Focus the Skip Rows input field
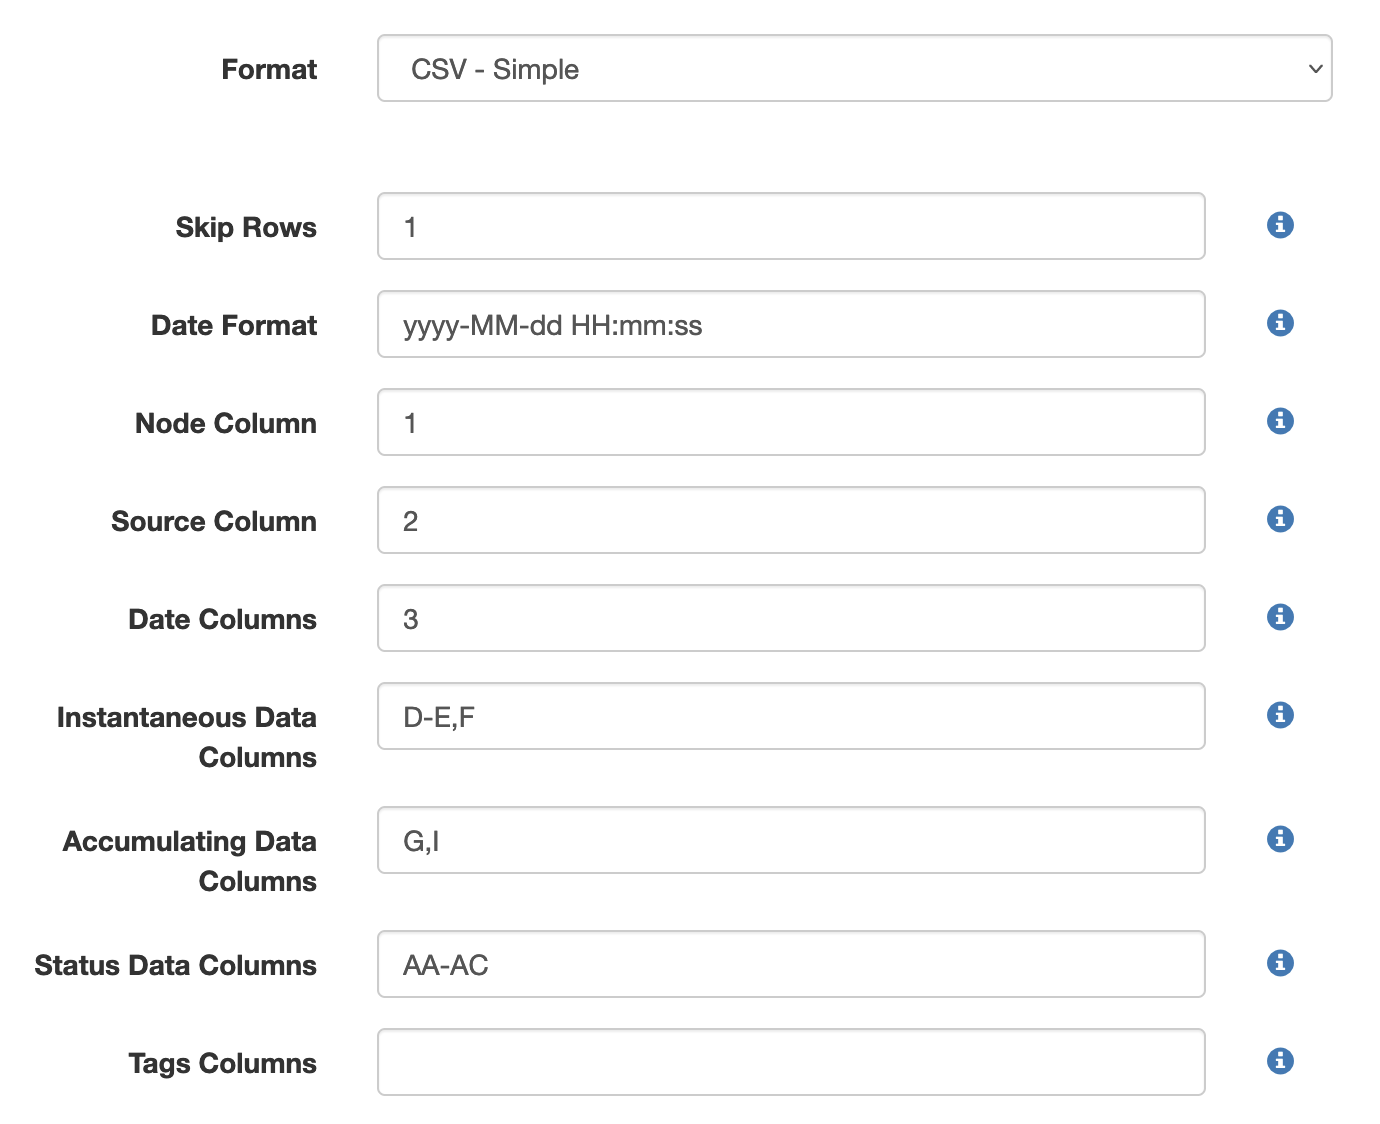 (x=791, y=226)
